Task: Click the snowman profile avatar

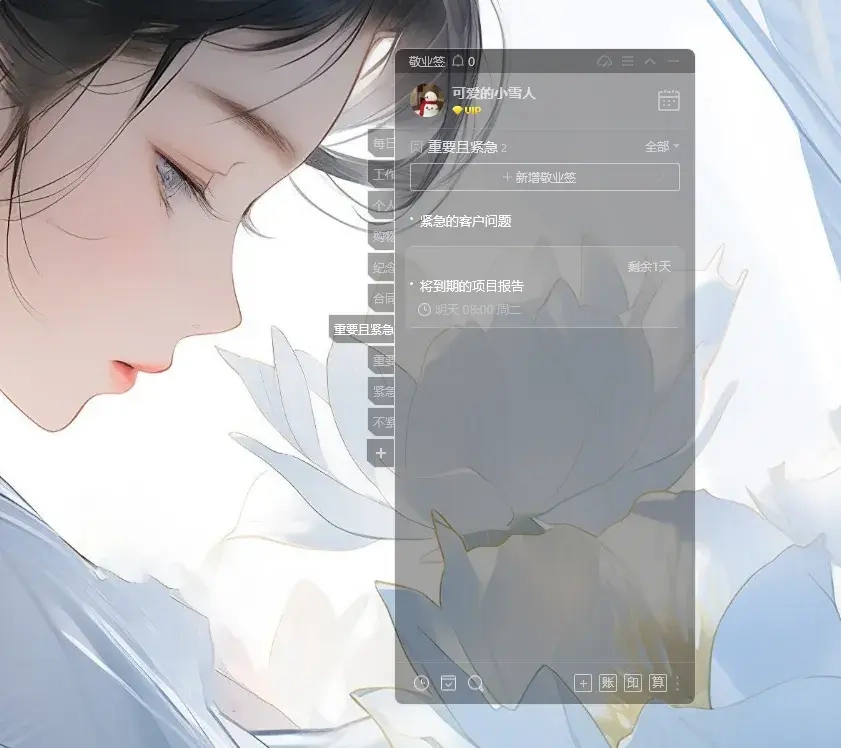Action: click(x=427, y=100)
